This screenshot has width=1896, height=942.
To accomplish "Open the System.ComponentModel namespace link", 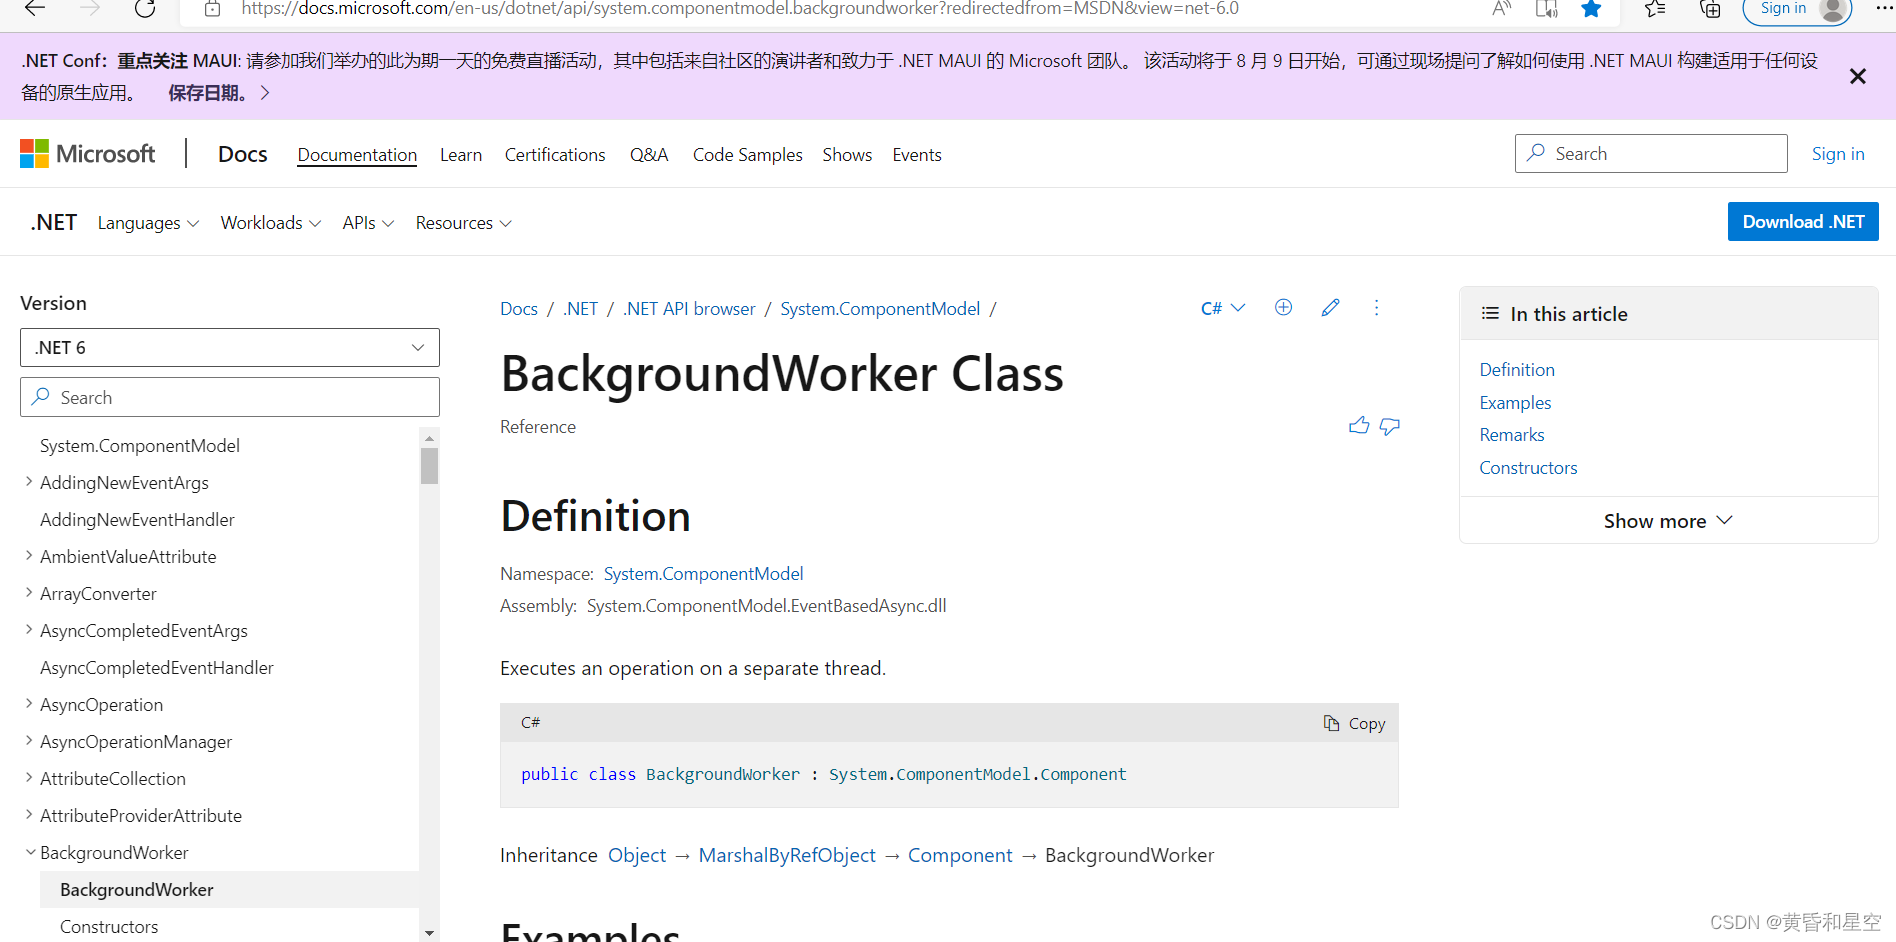I will click(703, 574).
